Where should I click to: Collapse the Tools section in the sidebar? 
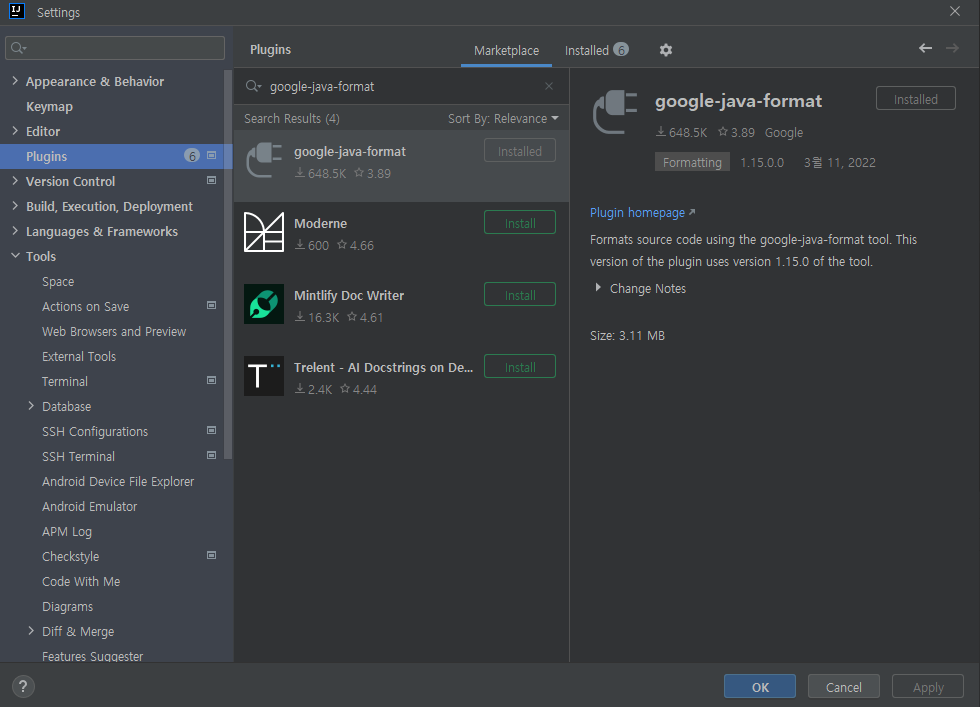coord(13,256)
